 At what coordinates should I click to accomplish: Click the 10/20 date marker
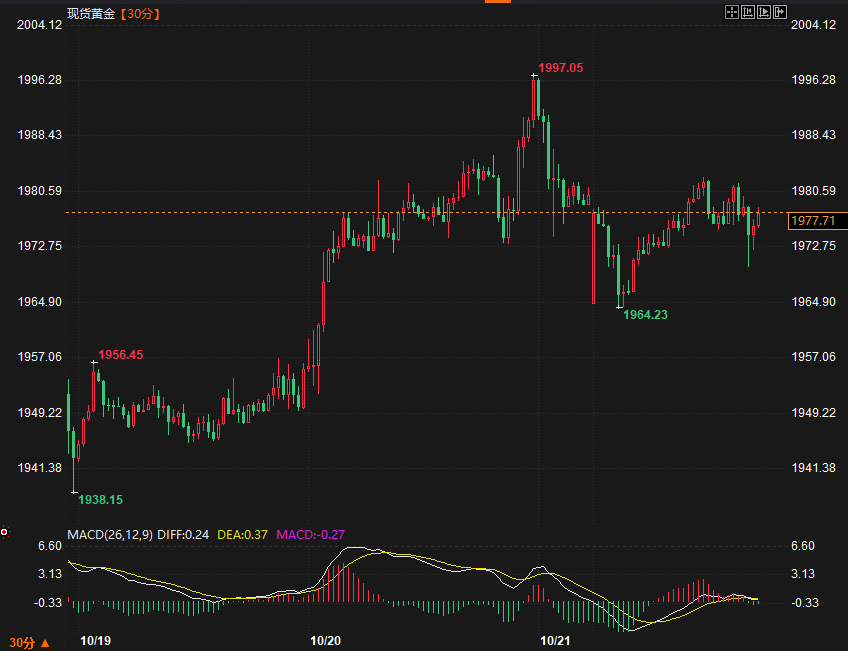coord(325,641)
